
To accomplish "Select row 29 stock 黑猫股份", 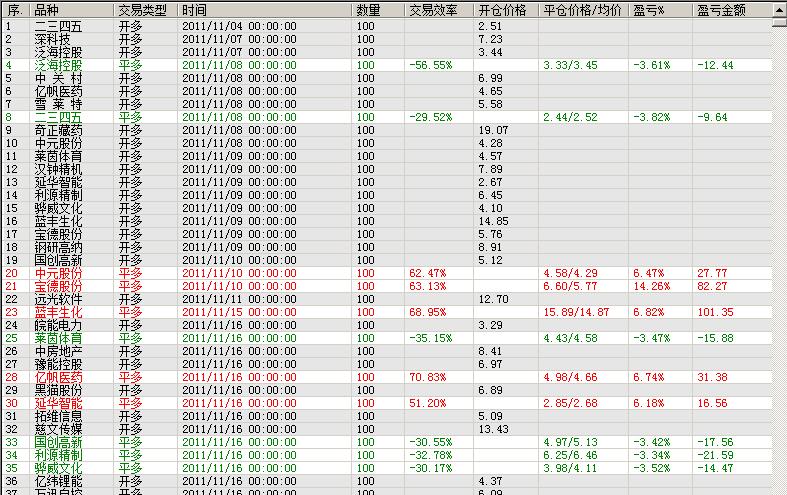I will coord(58,391).
